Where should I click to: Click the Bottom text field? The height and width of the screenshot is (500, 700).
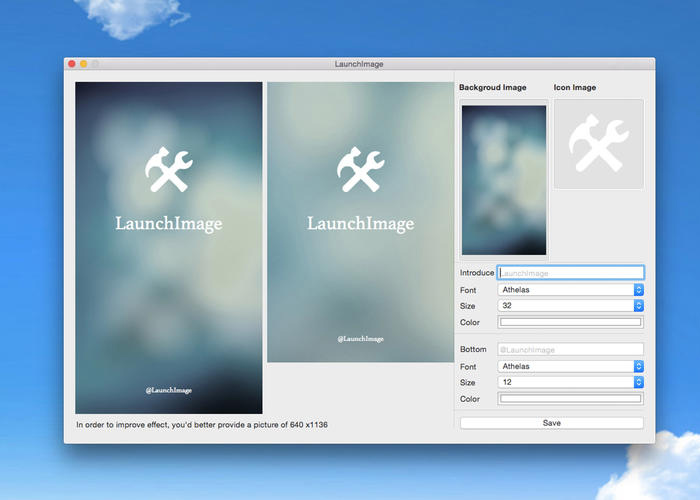click(x=570, y=349)
